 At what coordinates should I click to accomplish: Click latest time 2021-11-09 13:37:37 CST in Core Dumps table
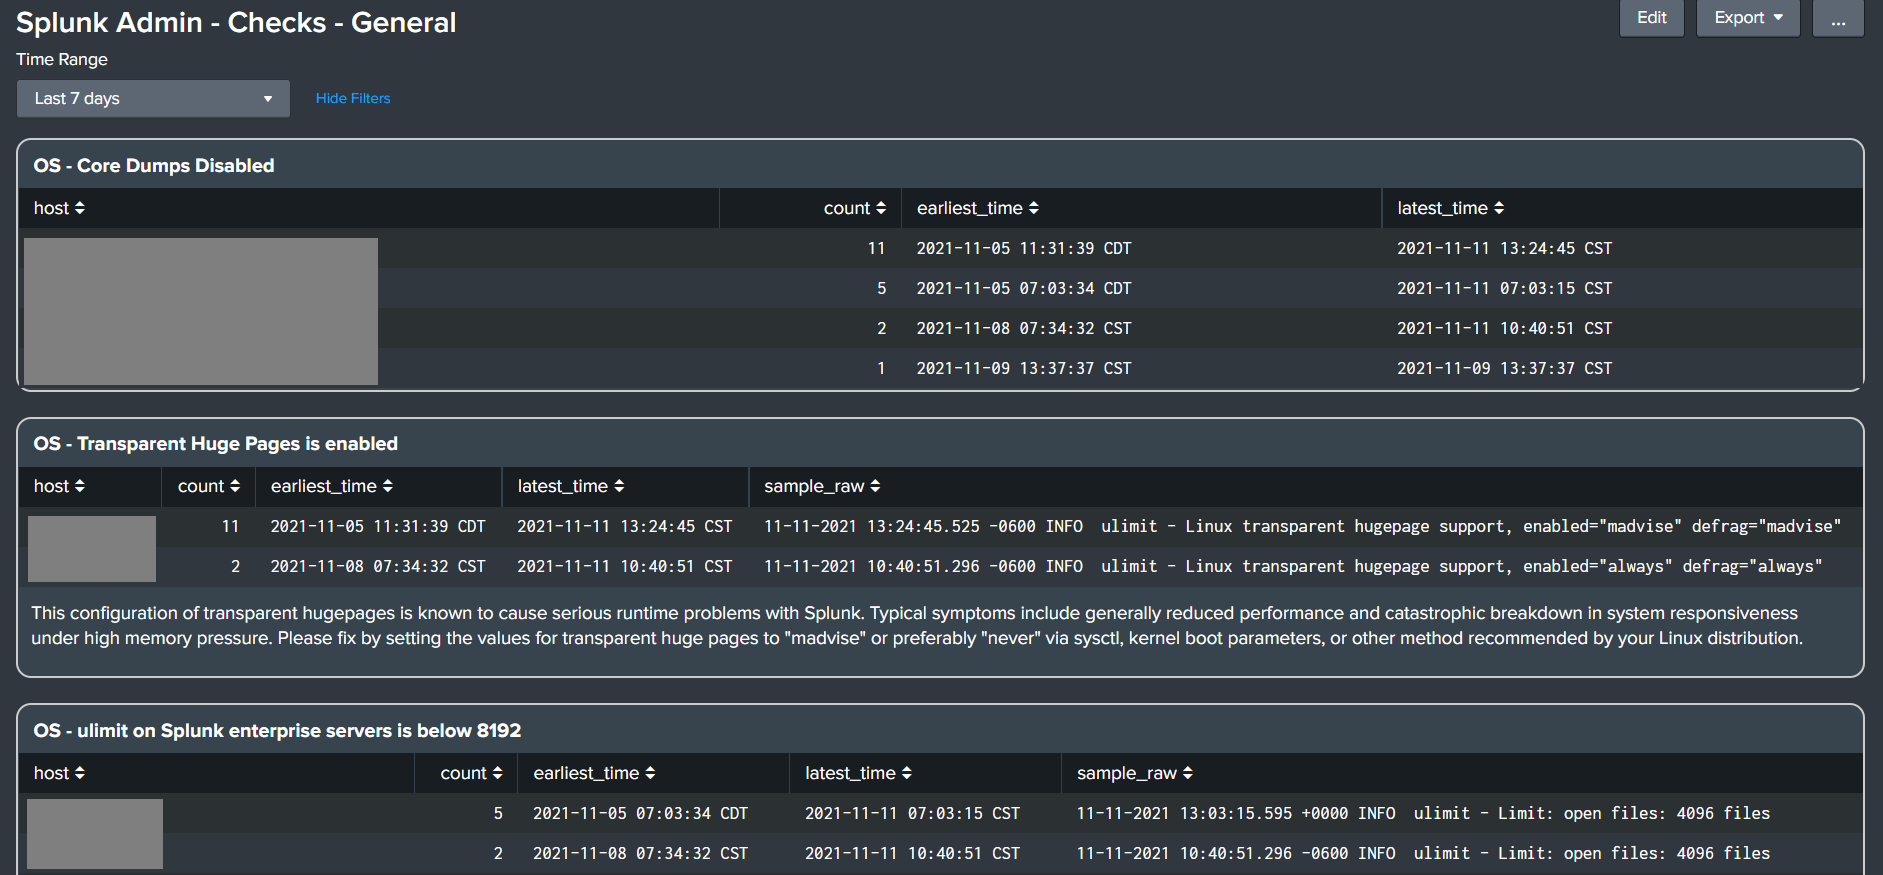pyautogui.click(x=1504, y=368)
